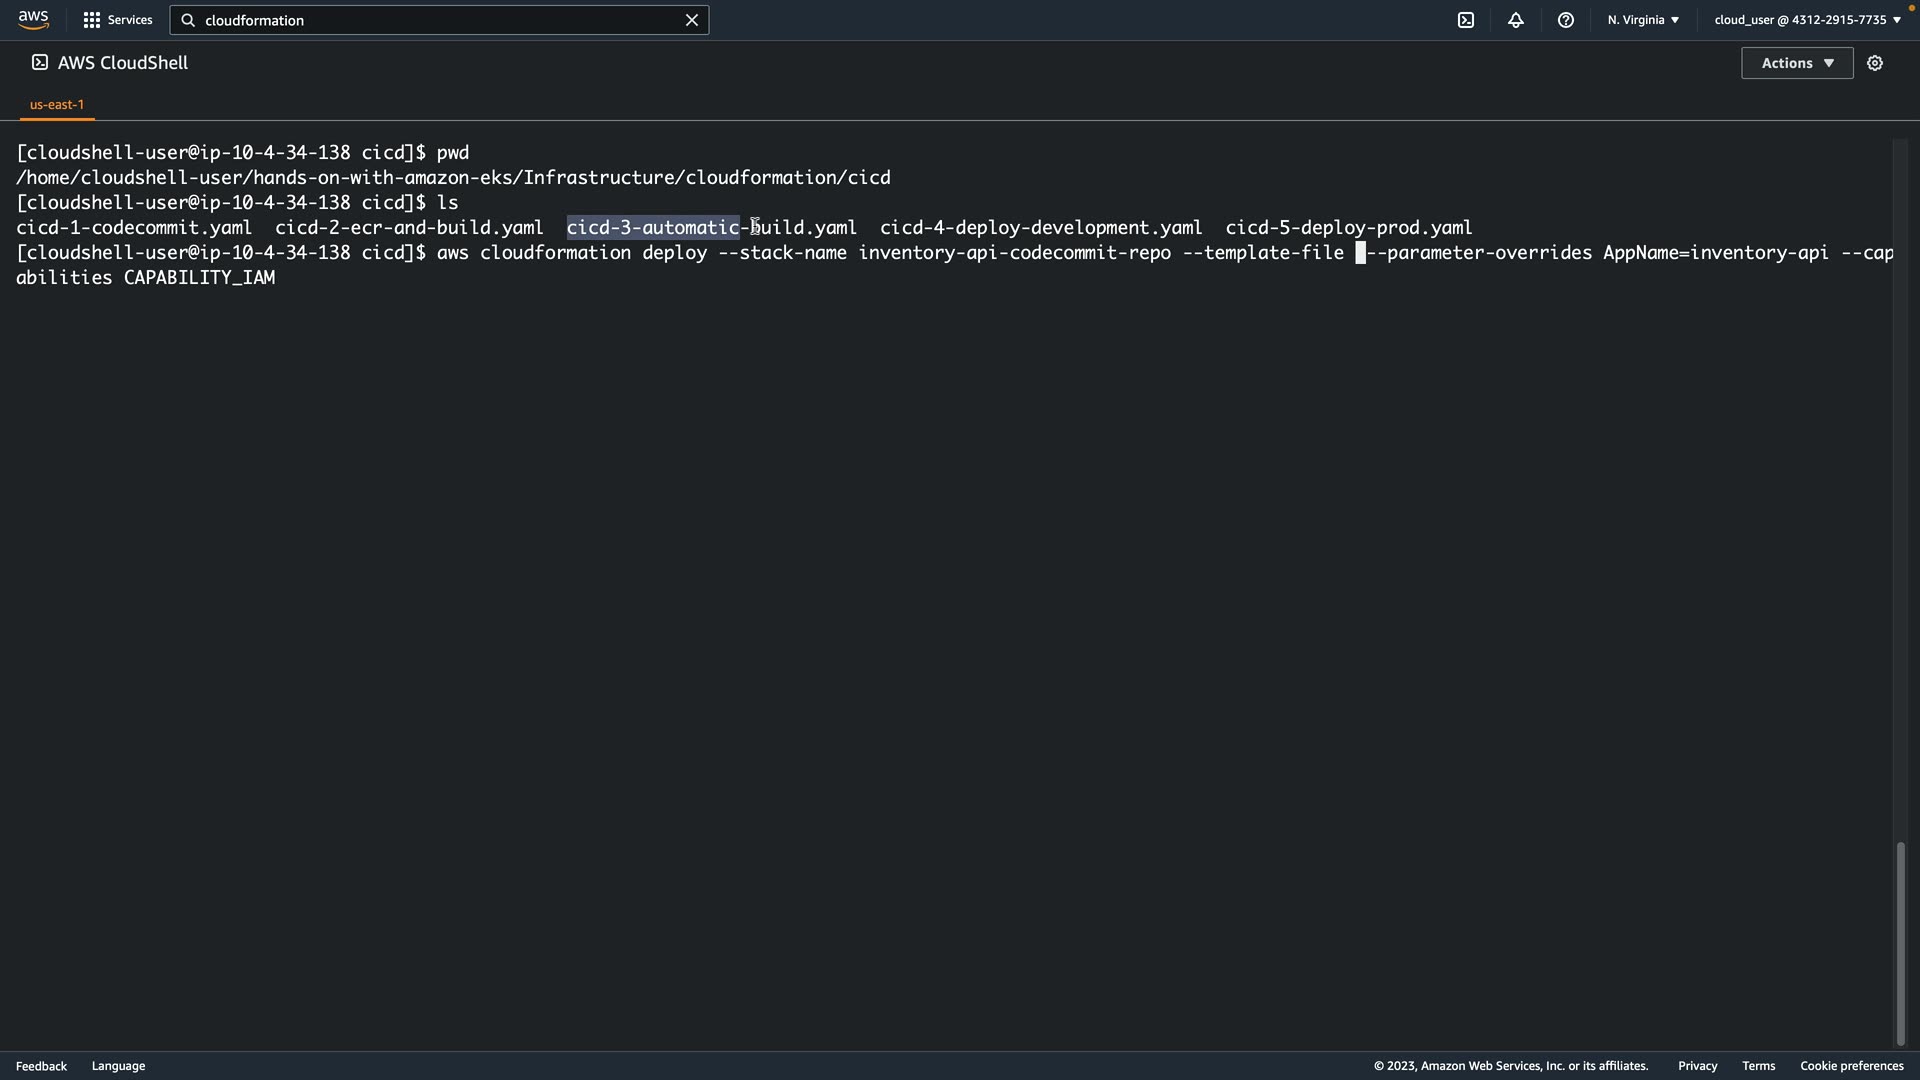Clear the cloudformation search text
1920x1080 pixels.
691,20
